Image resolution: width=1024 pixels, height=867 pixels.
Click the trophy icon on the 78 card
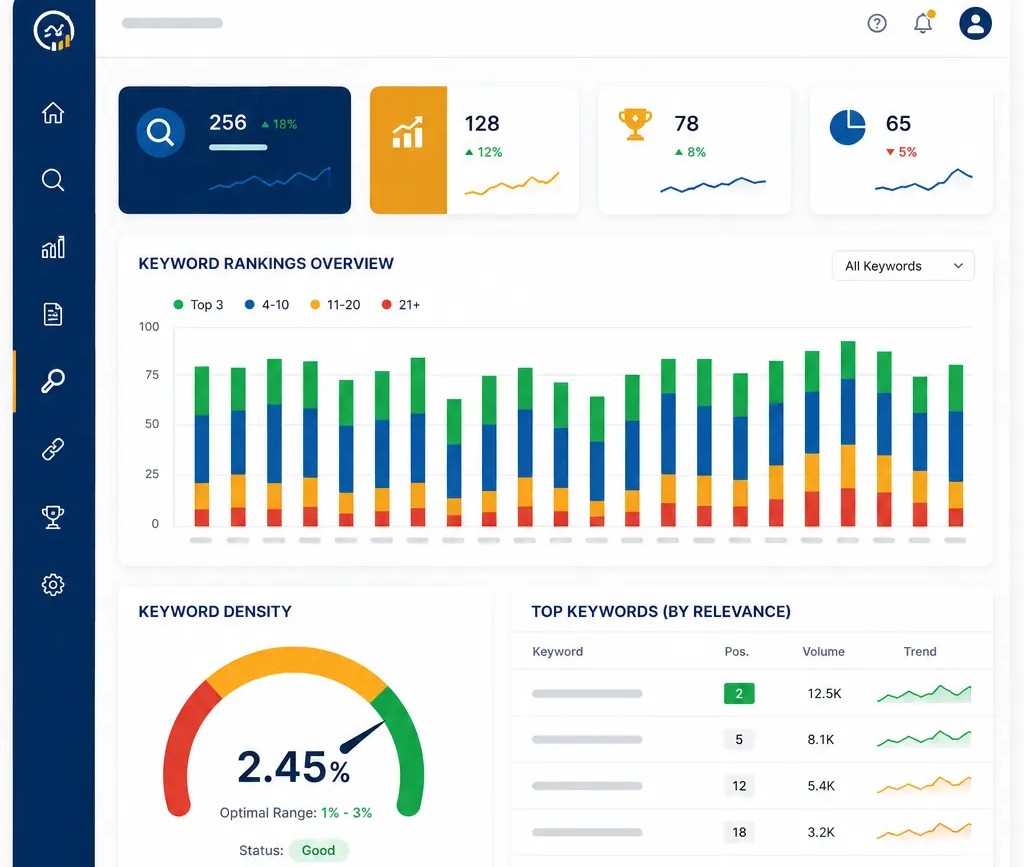pyautogui.click(x=635, y=124)
